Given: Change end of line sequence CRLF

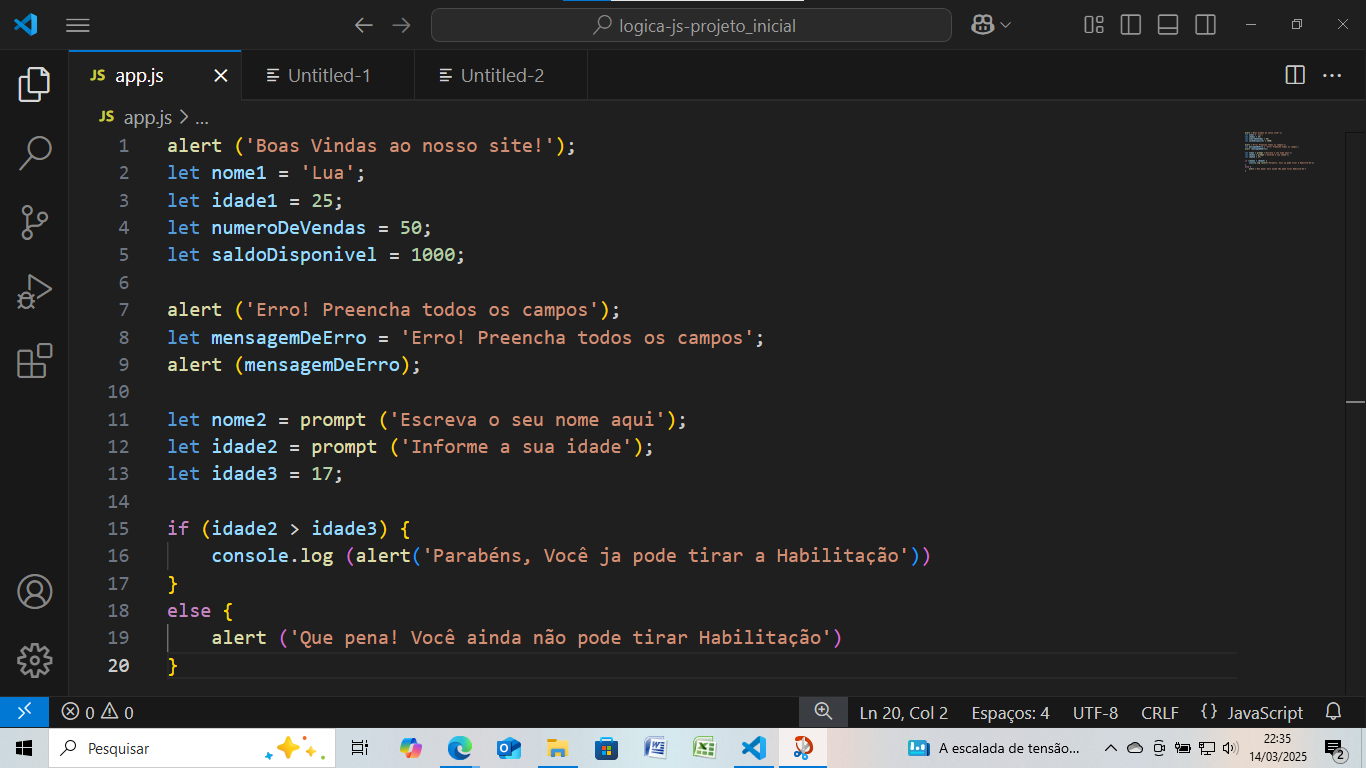Looking at the screenshot, I should tap(1159, 713).
